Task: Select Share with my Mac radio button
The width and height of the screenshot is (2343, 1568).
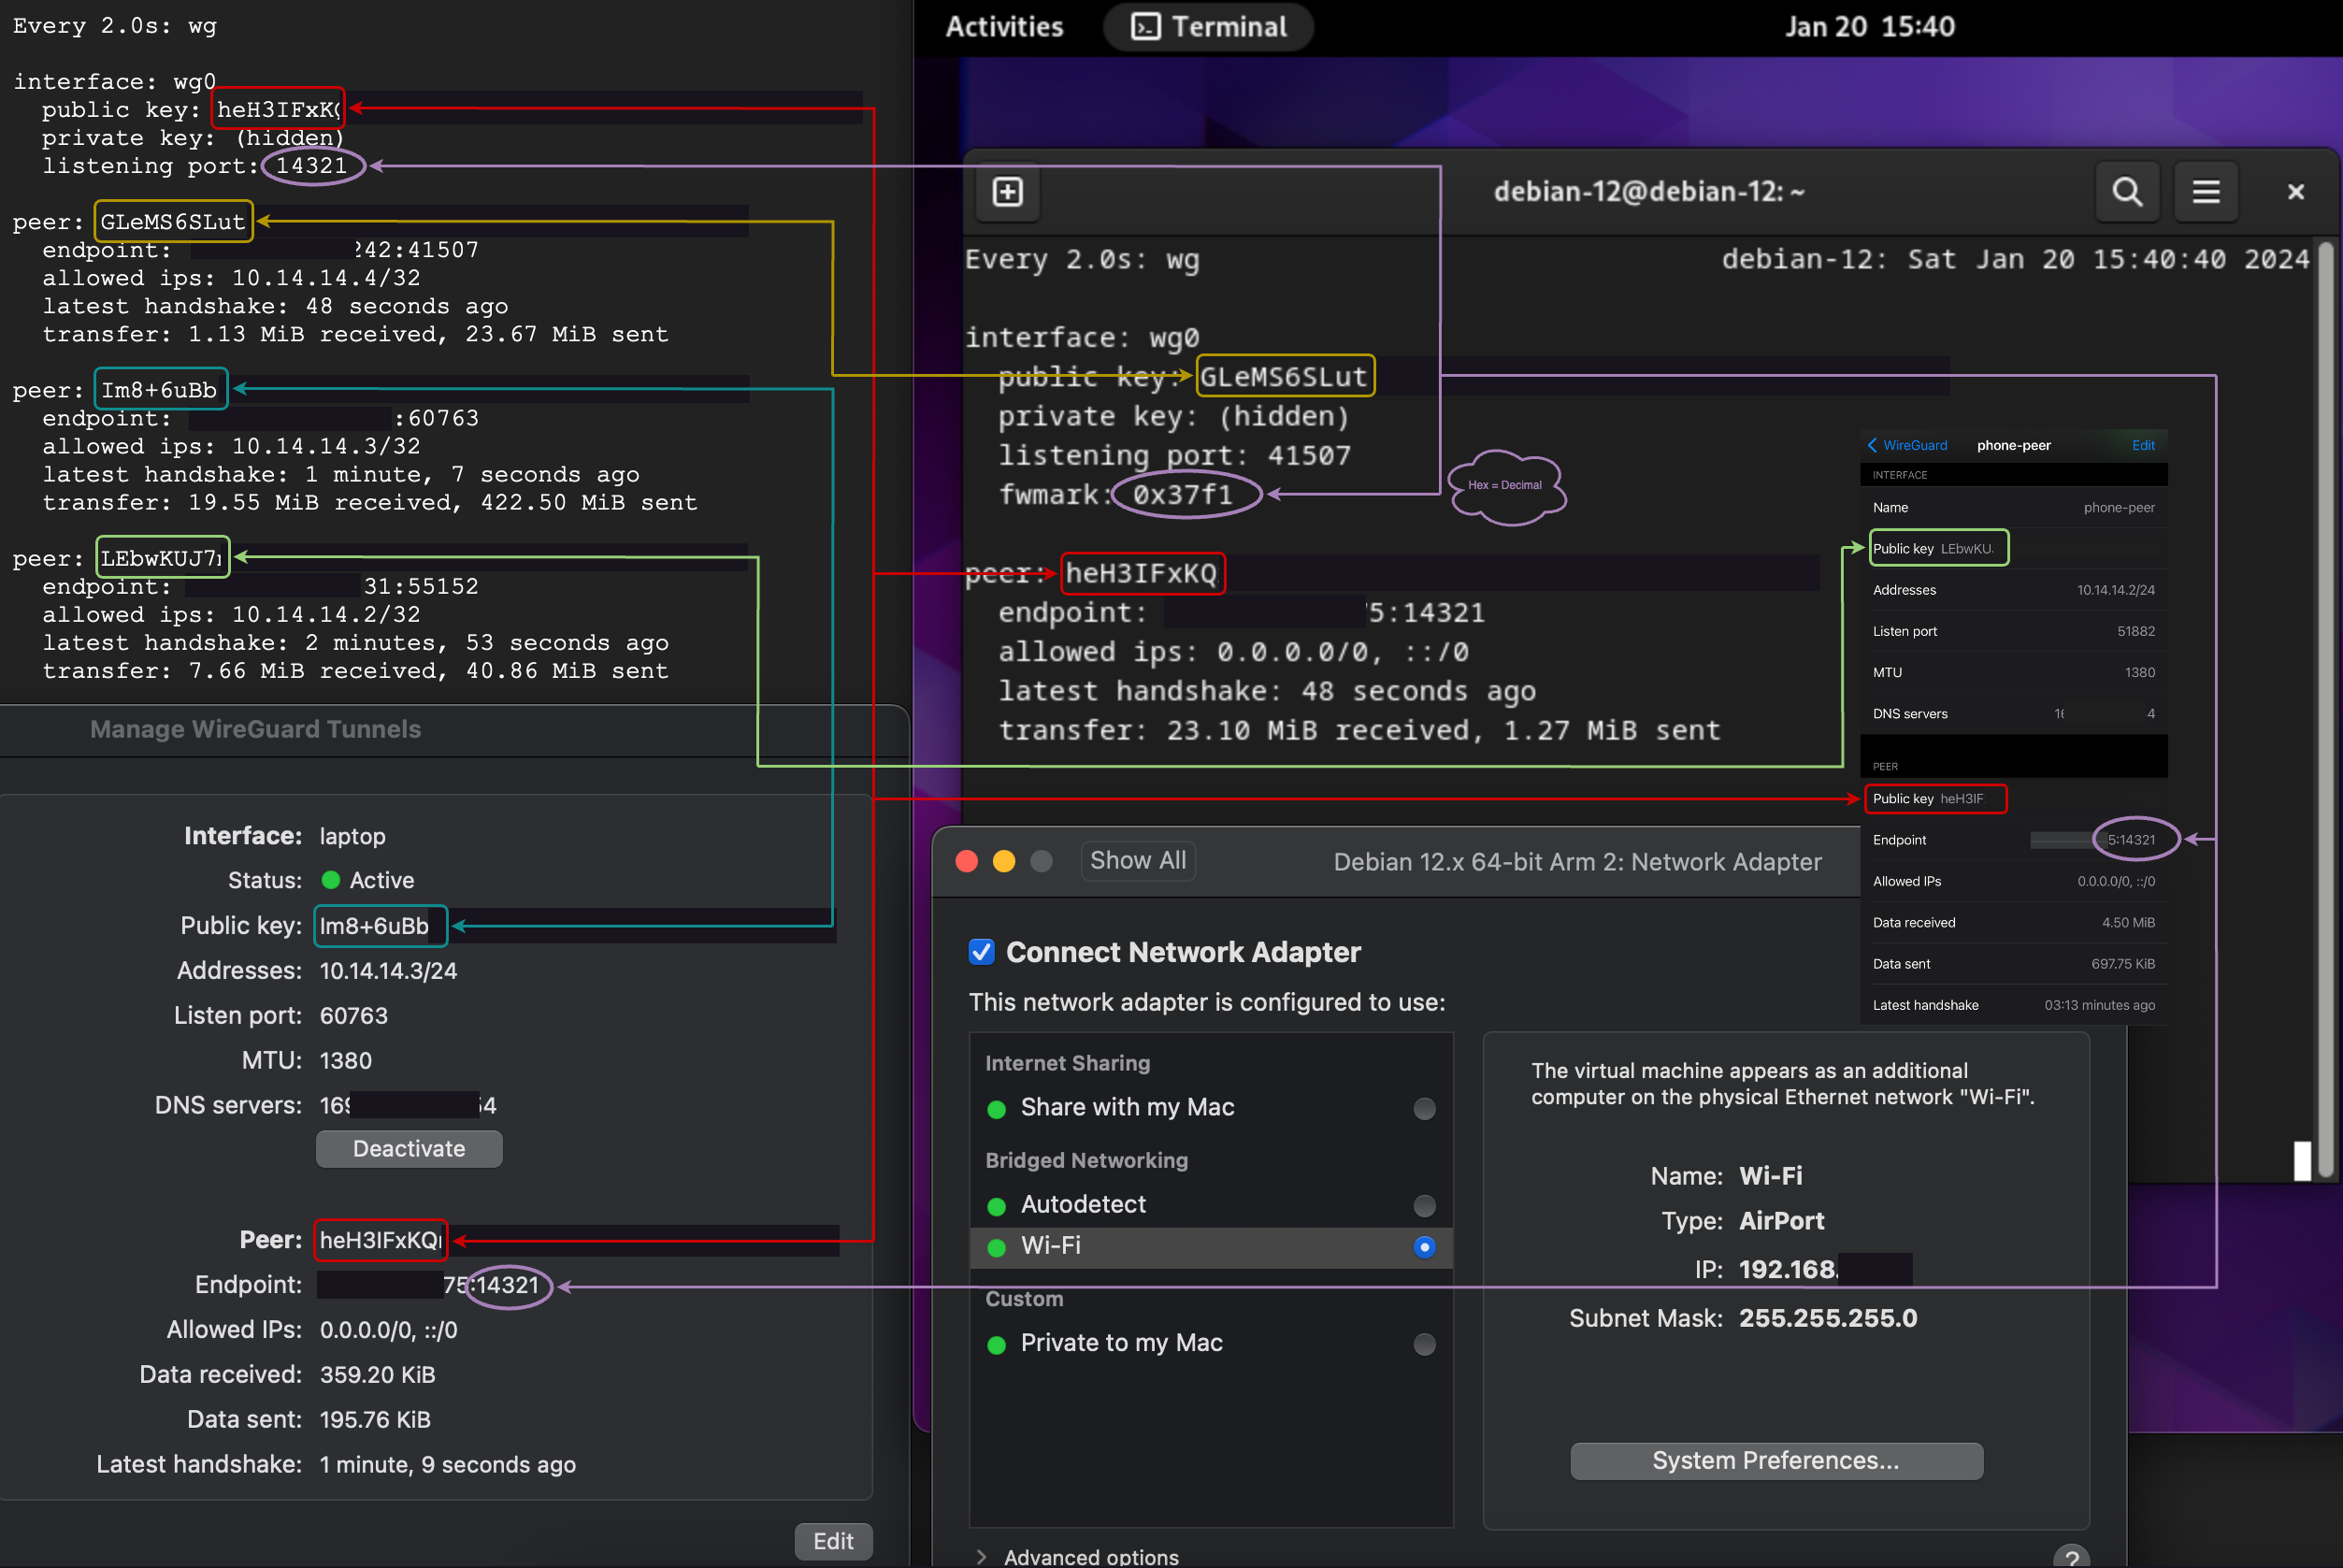Action: pyautogui.click(x=1424, y=1108)
